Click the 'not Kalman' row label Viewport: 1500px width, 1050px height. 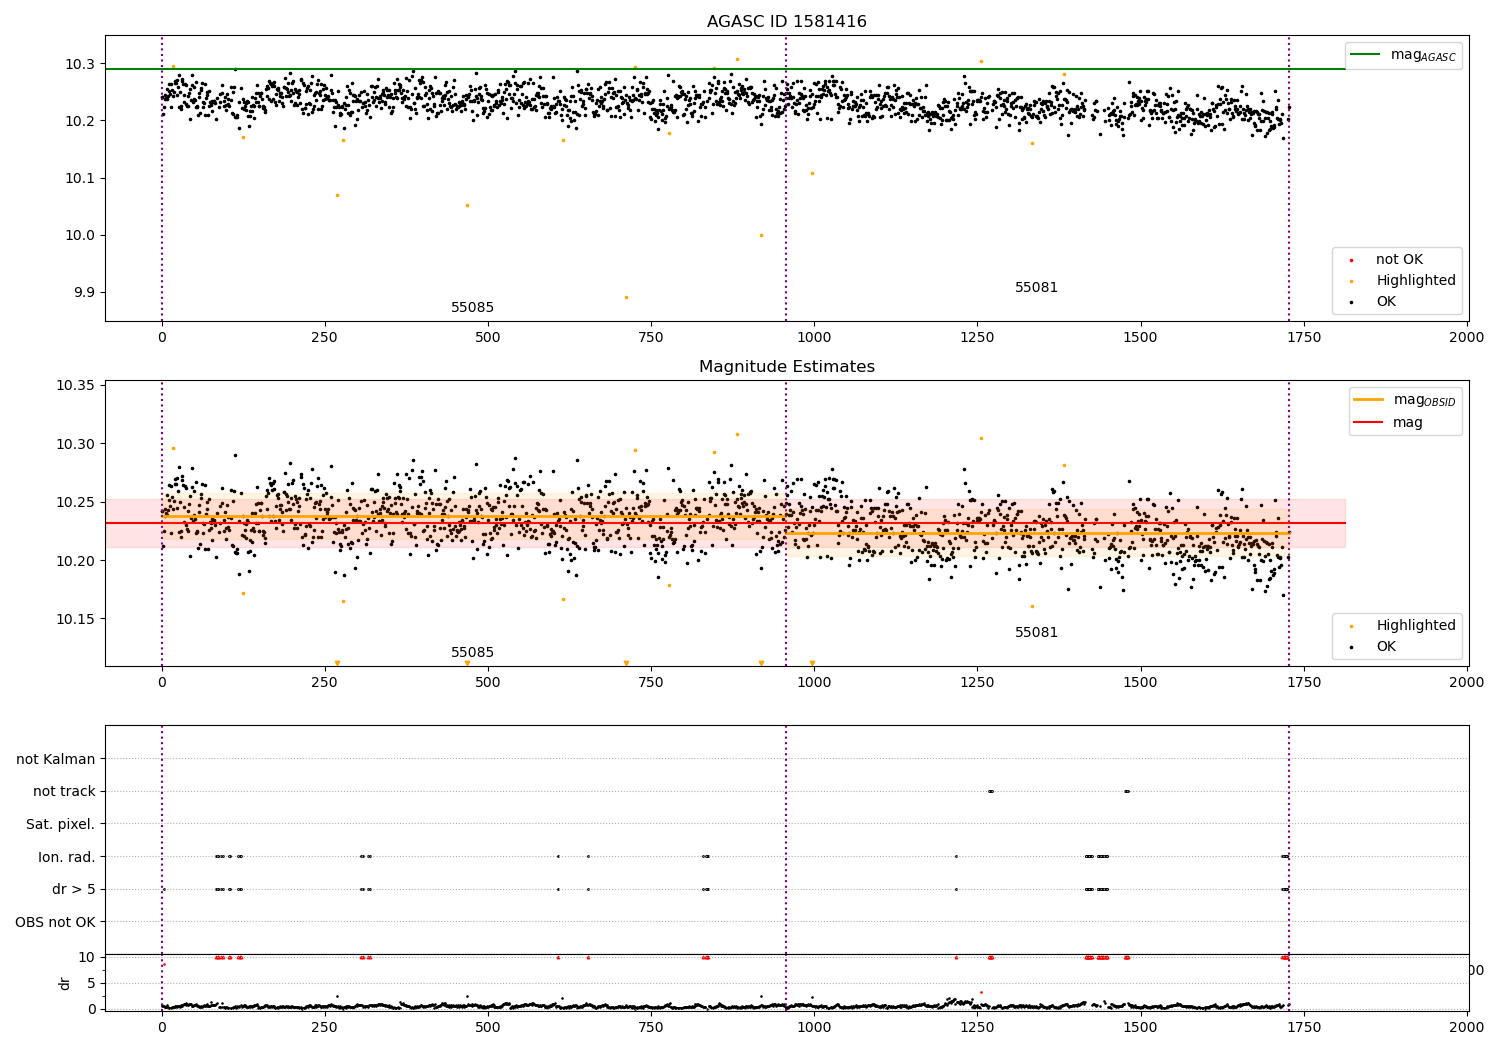pos(56,759)
